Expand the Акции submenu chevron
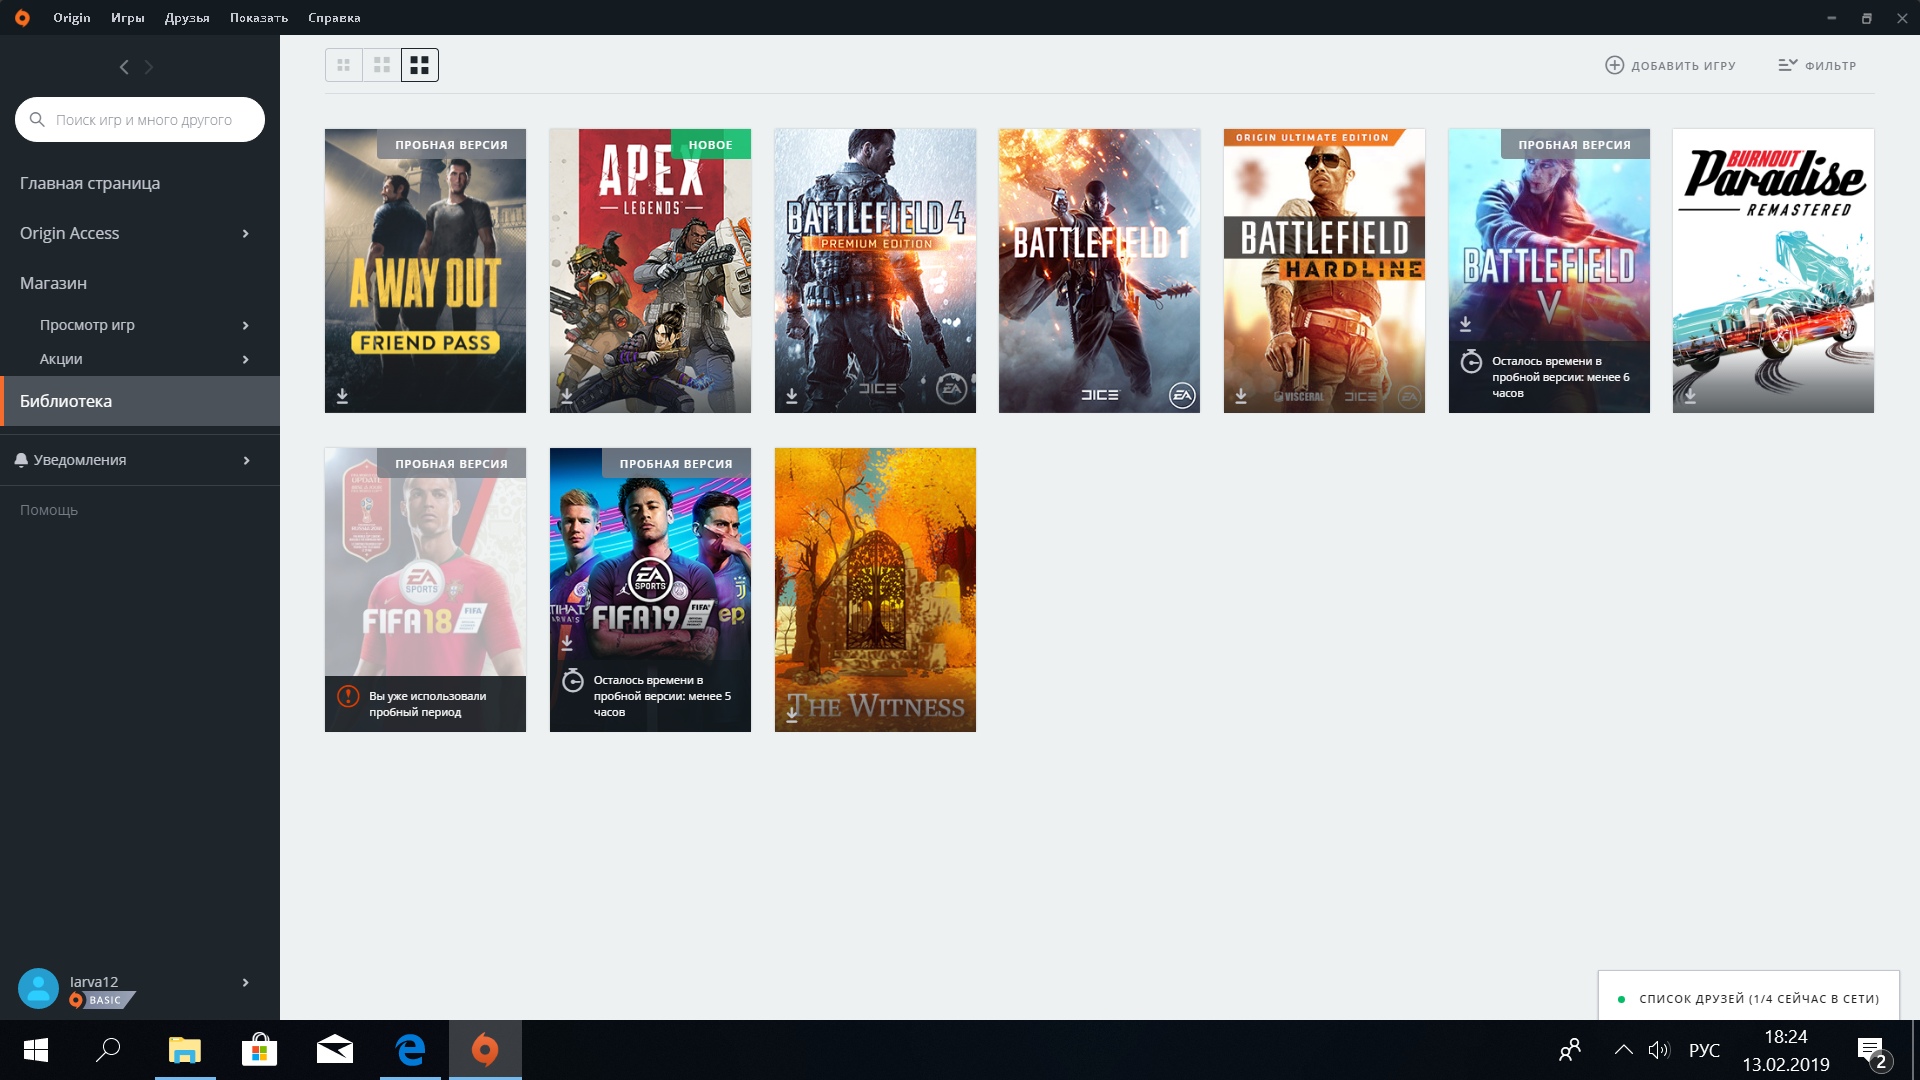Viewport: 1920px width, 1080px height. point(246,359)
